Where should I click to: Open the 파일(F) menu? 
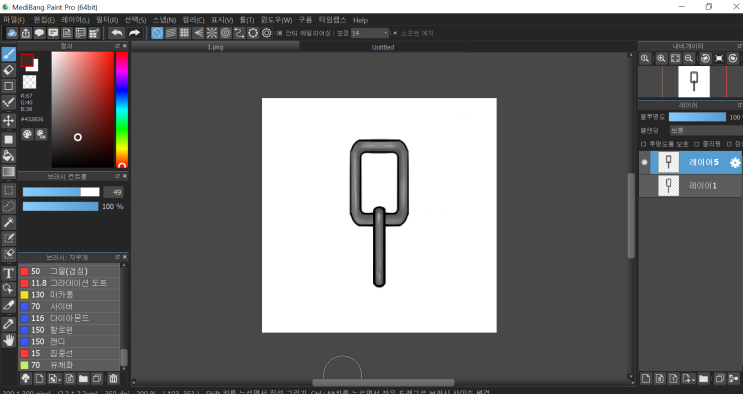point(14,20)
